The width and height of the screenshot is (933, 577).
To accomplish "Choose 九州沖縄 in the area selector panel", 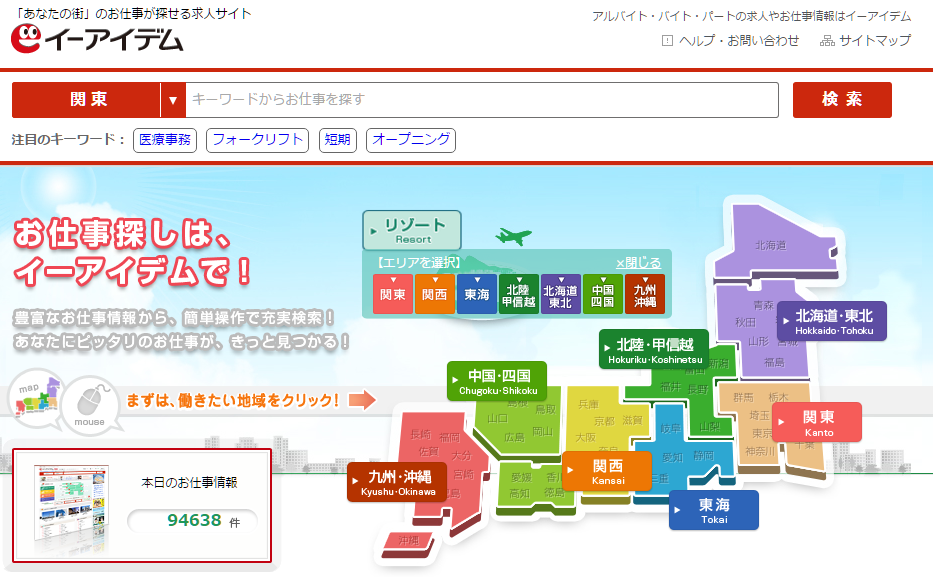I will point(644,294).
